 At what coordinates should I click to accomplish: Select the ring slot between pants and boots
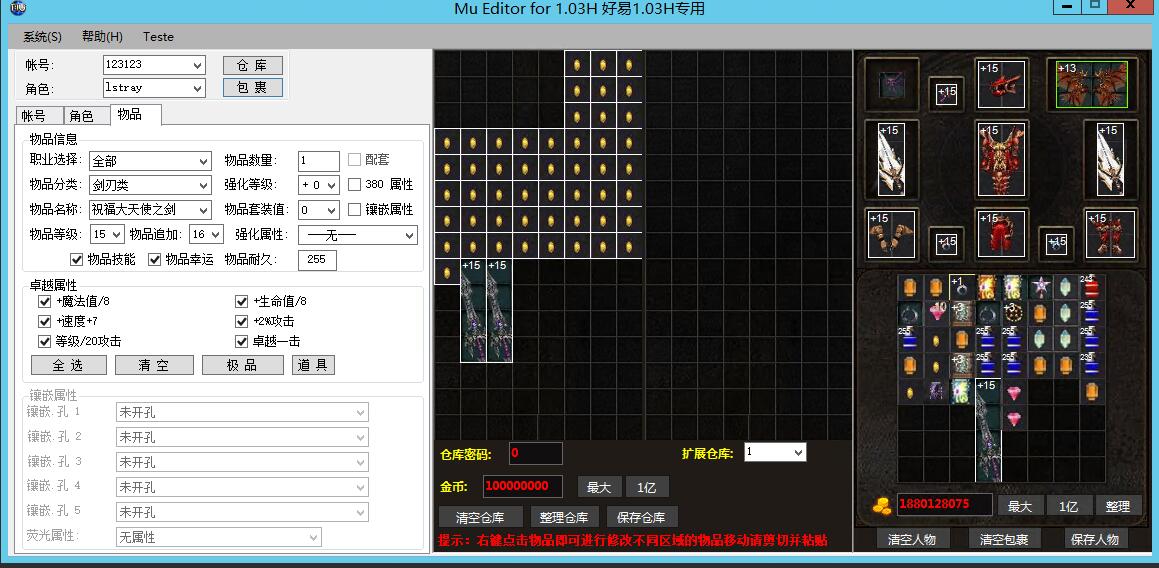click(1056, 243)
